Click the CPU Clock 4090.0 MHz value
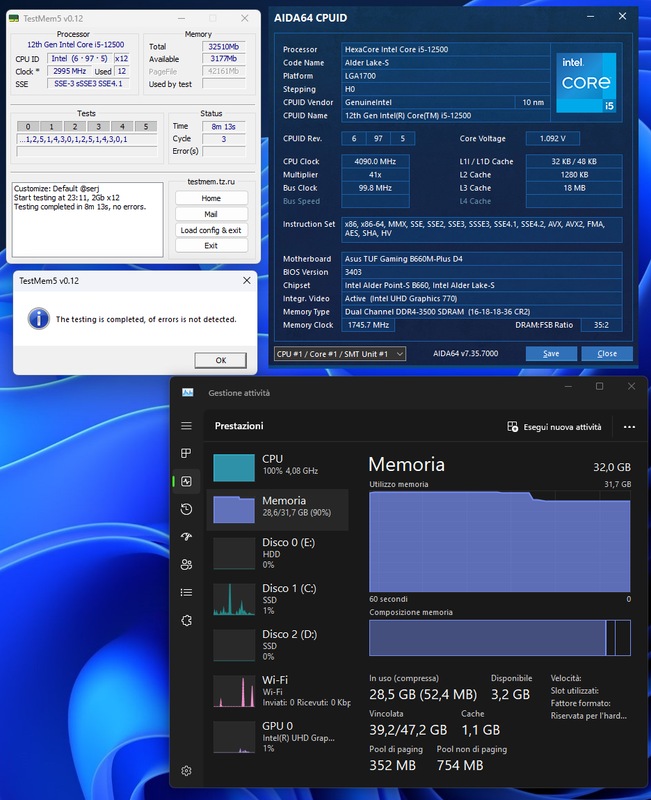The width and height of the screenshot is (651, 800). tap(375, 161)
